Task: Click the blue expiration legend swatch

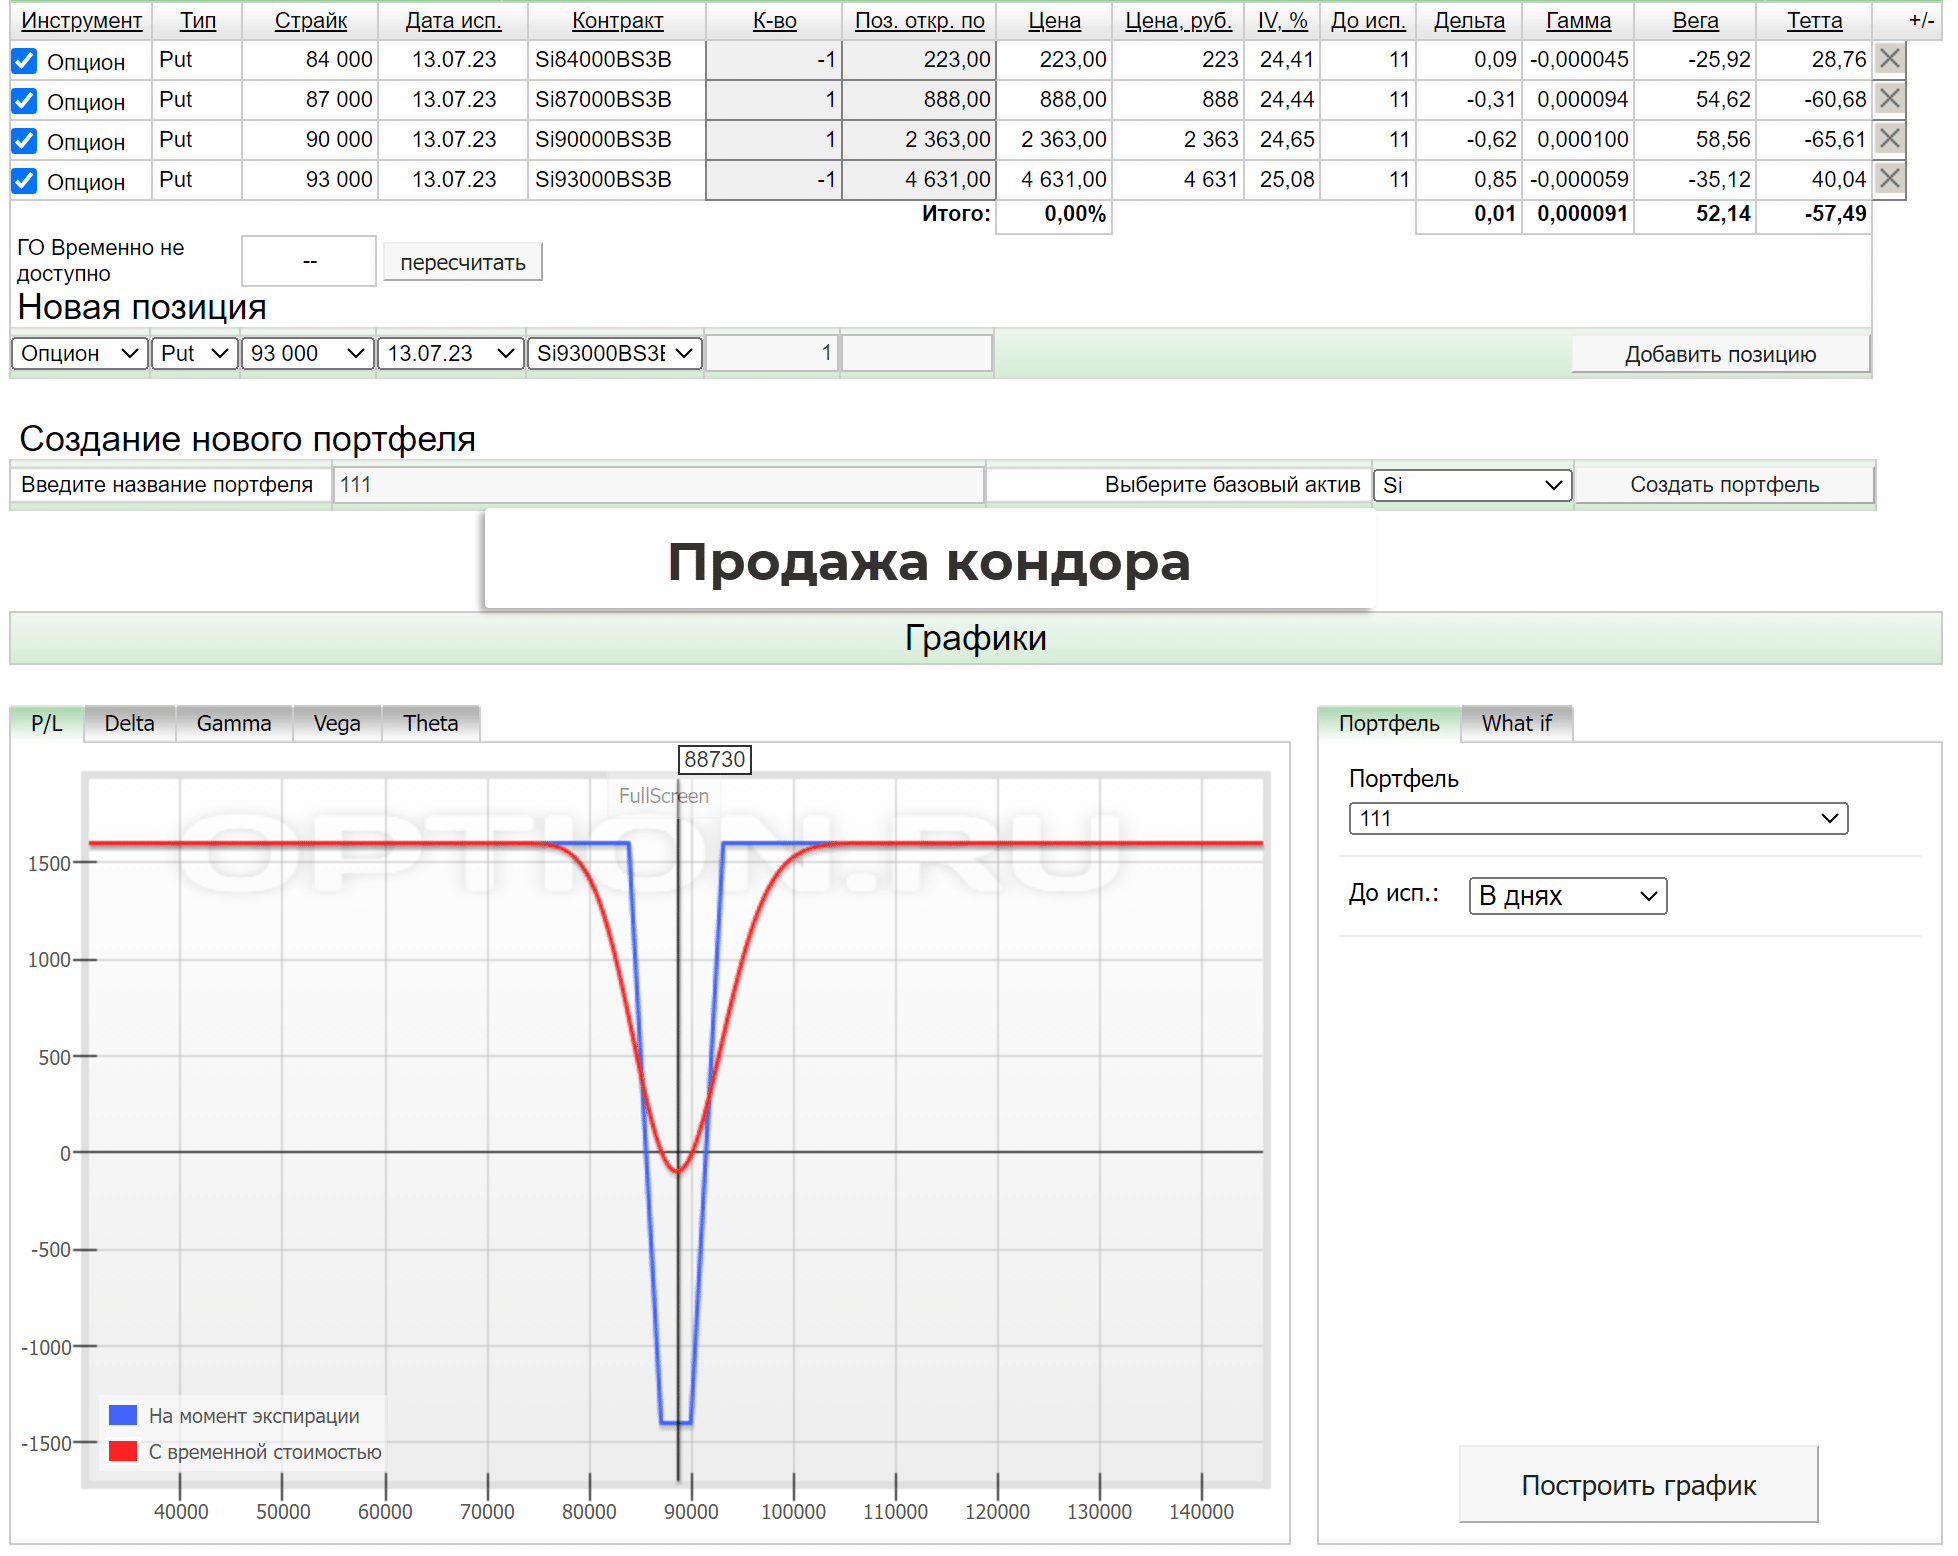Action: 123,1415
